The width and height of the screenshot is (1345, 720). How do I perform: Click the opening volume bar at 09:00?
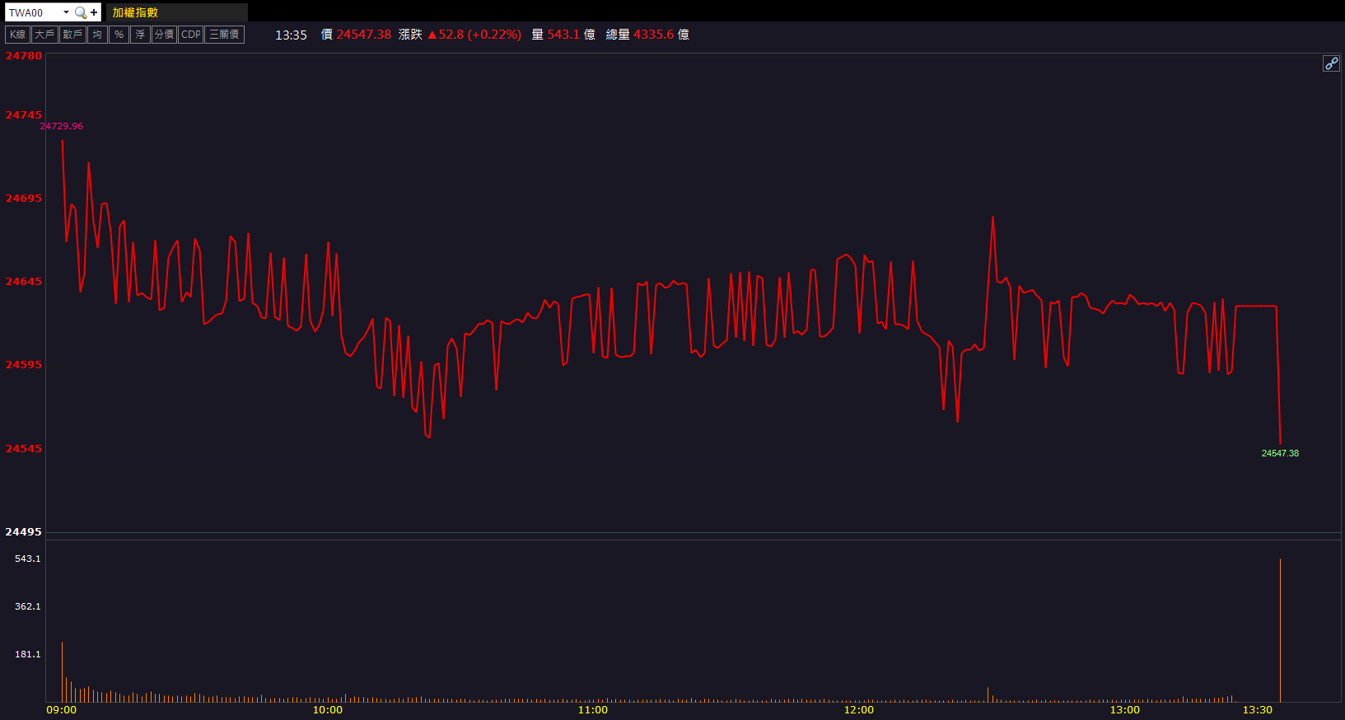[62, 672]
